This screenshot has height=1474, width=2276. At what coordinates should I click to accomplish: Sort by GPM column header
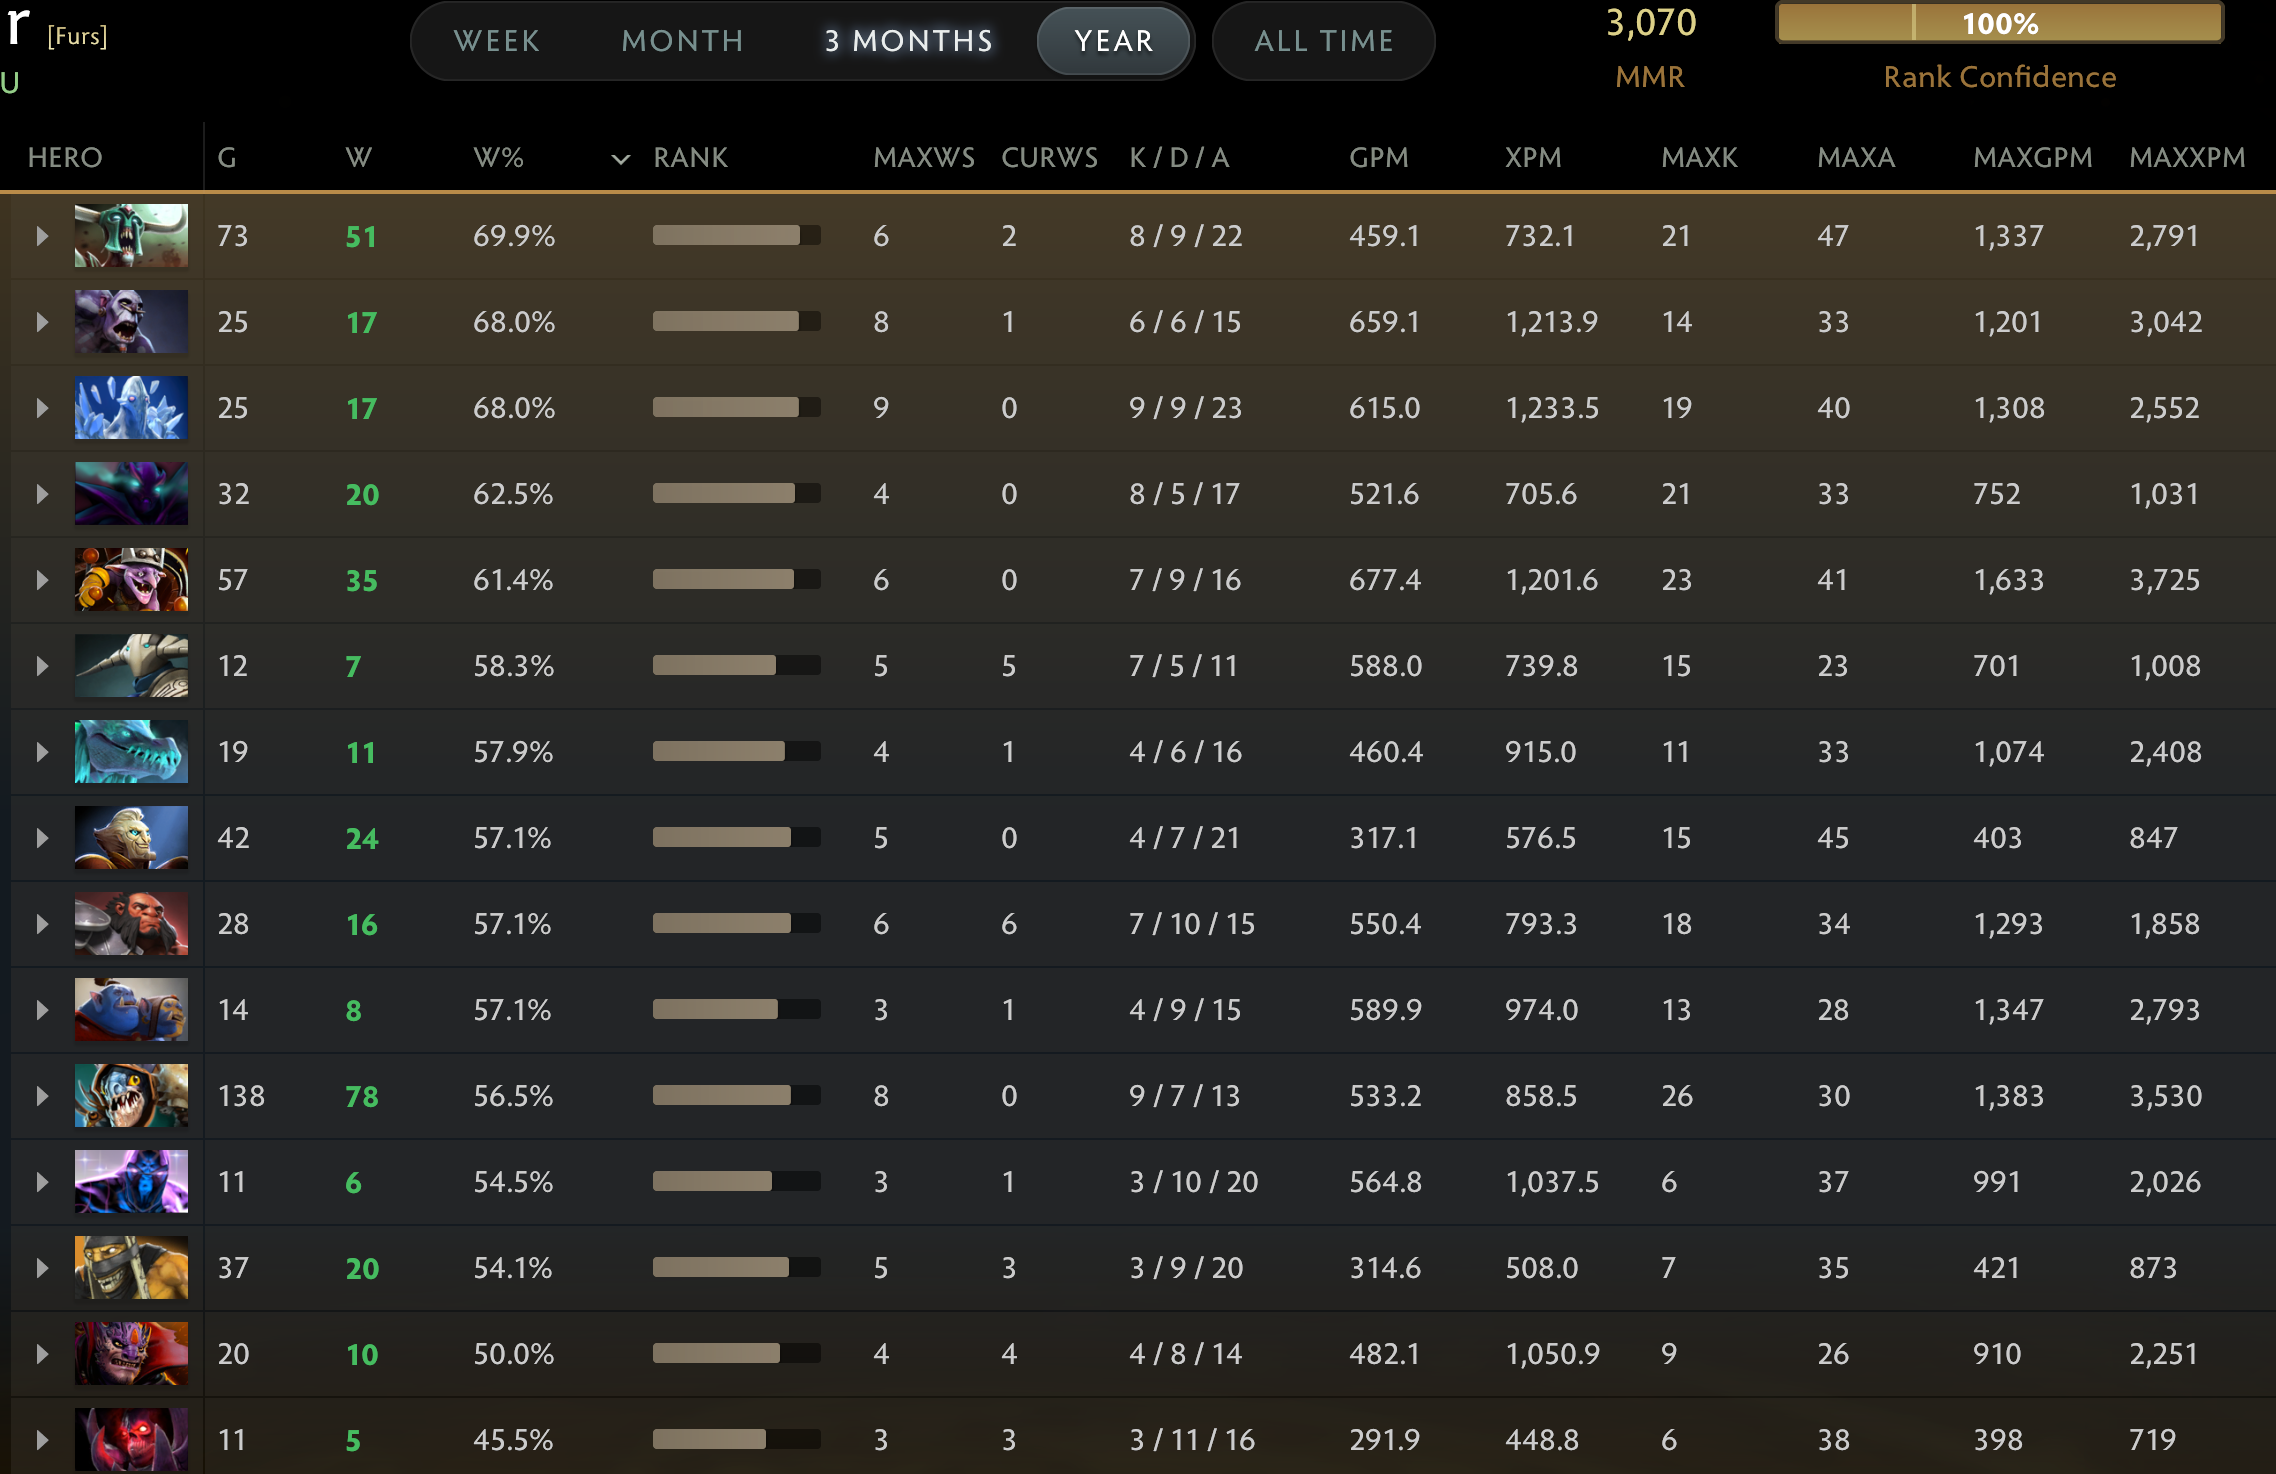click(1379, 157)
